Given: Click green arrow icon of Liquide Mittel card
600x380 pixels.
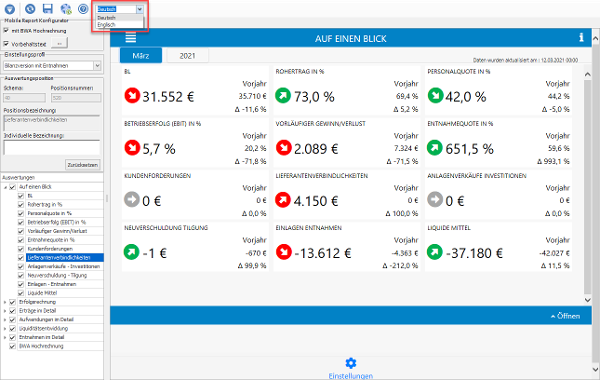Looking at the screenshot, I should [x=435, y=252].
